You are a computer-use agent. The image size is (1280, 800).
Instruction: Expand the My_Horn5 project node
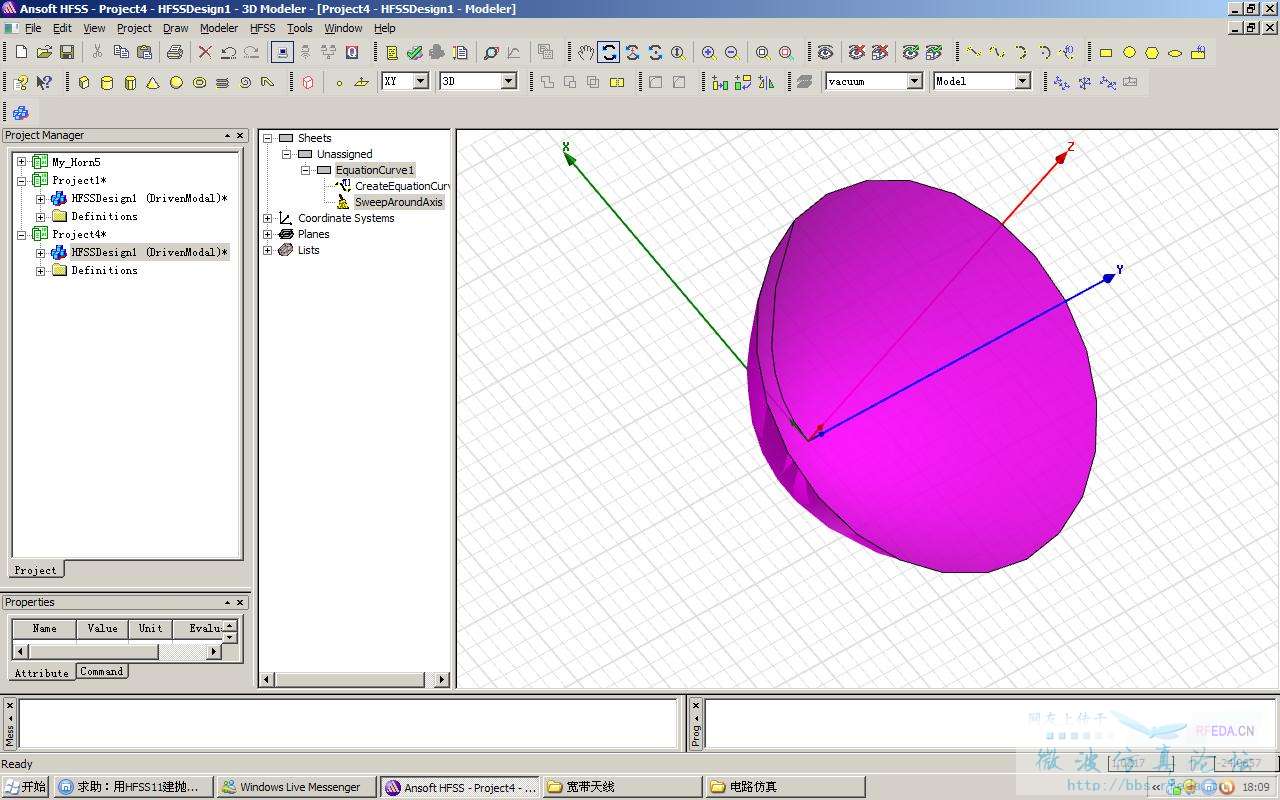point(21,162)
